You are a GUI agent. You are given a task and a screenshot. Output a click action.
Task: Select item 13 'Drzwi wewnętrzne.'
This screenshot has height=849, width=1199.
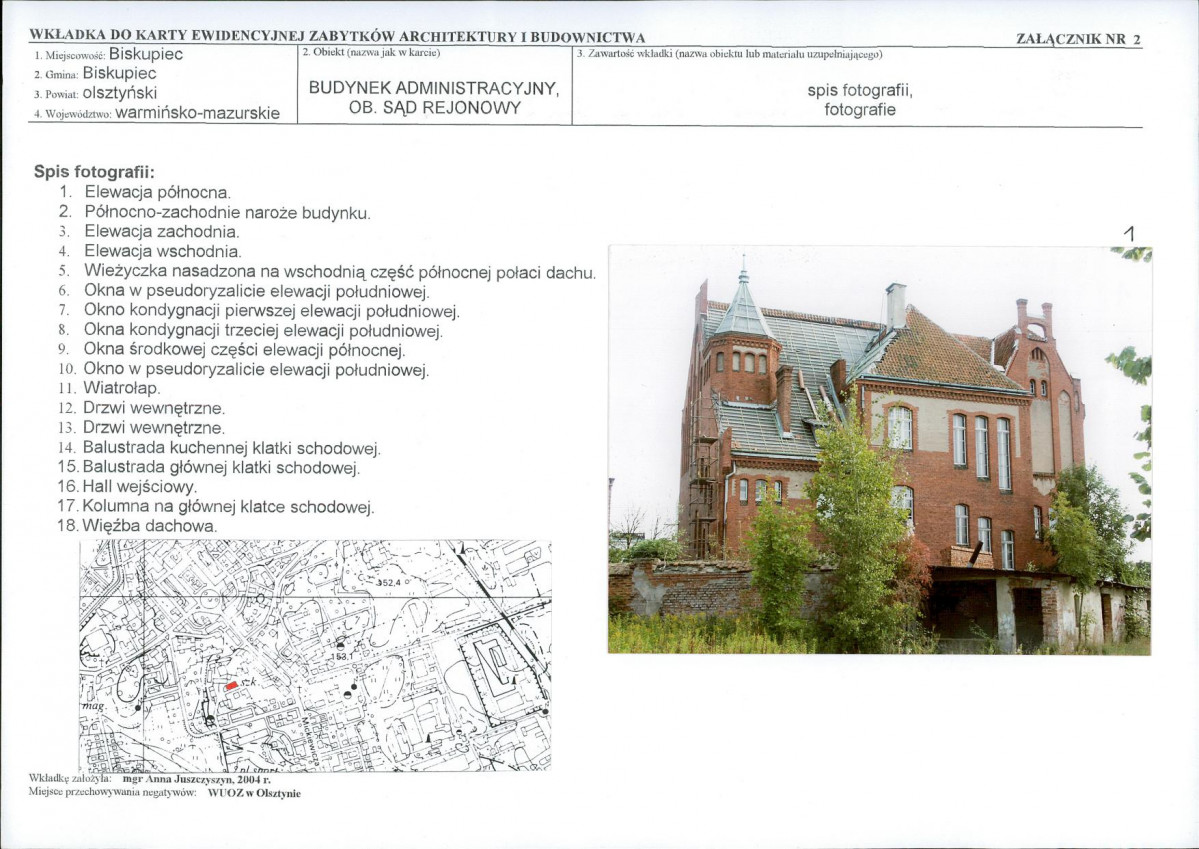(x=154, y=428)
